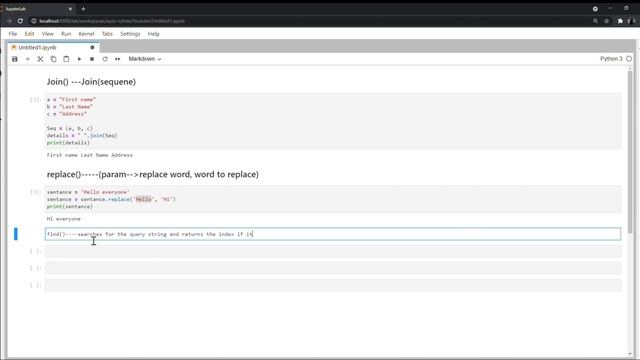
Task: Open the Edit menu
Action: tap(29, 34)
